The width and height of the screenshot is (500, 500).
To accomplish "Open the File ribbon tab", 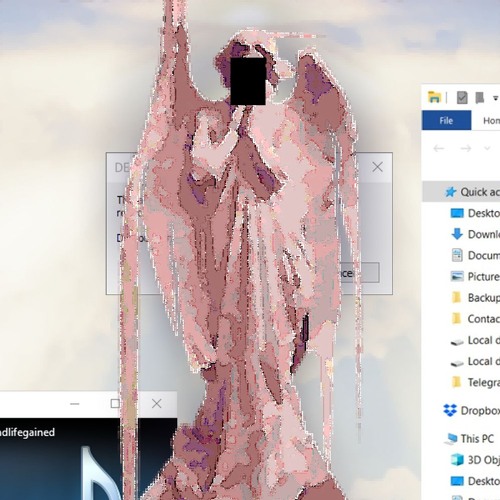I will click(x=446, y=120).
